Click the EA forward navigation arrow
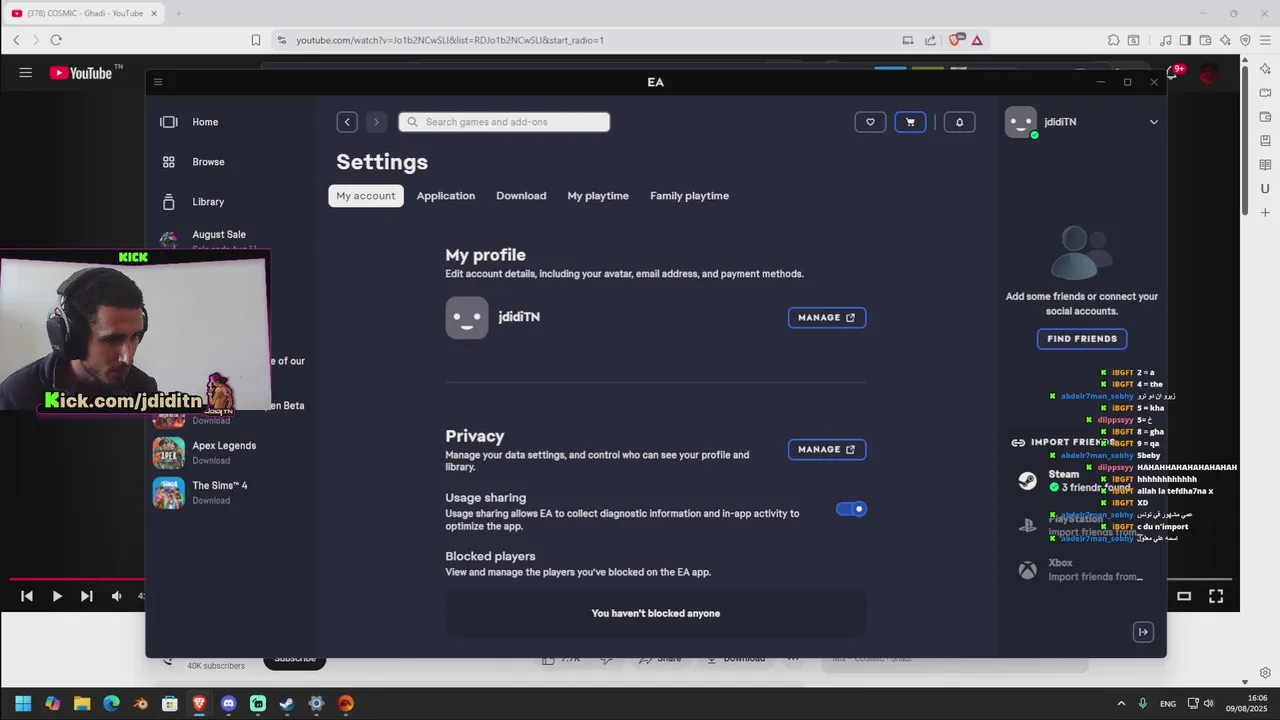This screenshot has height=720, width=1280. (x=376, y=122)
